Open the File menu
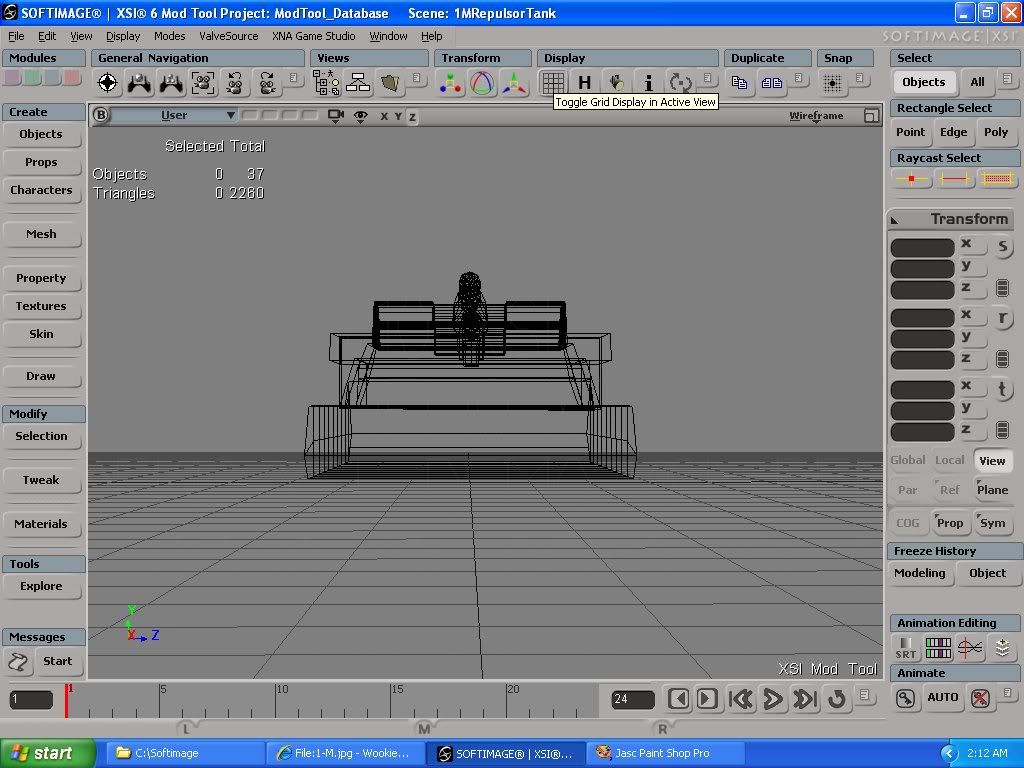Viewport: 1024px width, 768px height. [16, 36]
